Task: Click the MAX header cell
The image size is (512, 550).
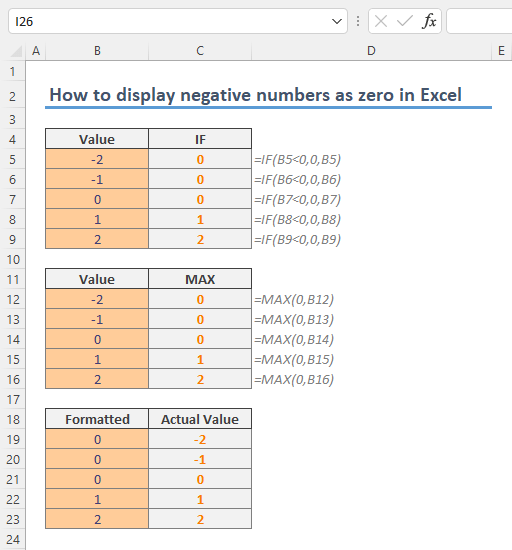Action: pyautogui.click(x=200, y=279)
